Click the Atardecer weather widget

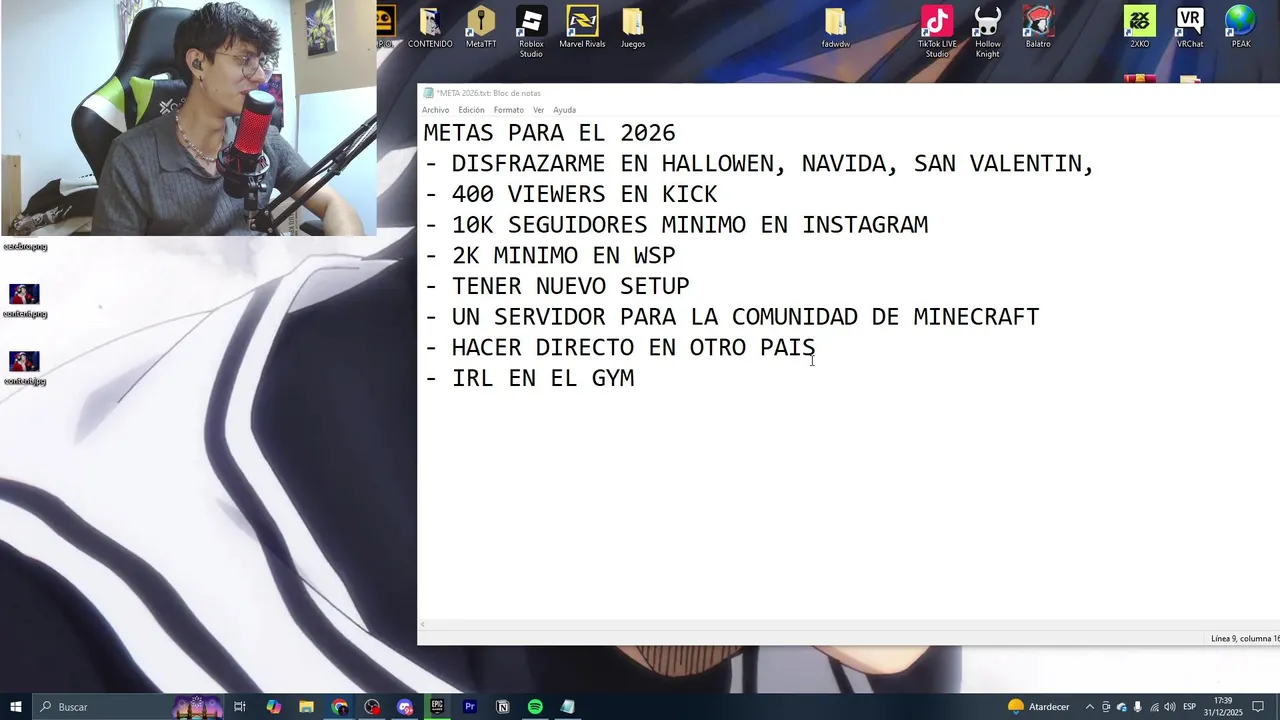coord(1038,707)
